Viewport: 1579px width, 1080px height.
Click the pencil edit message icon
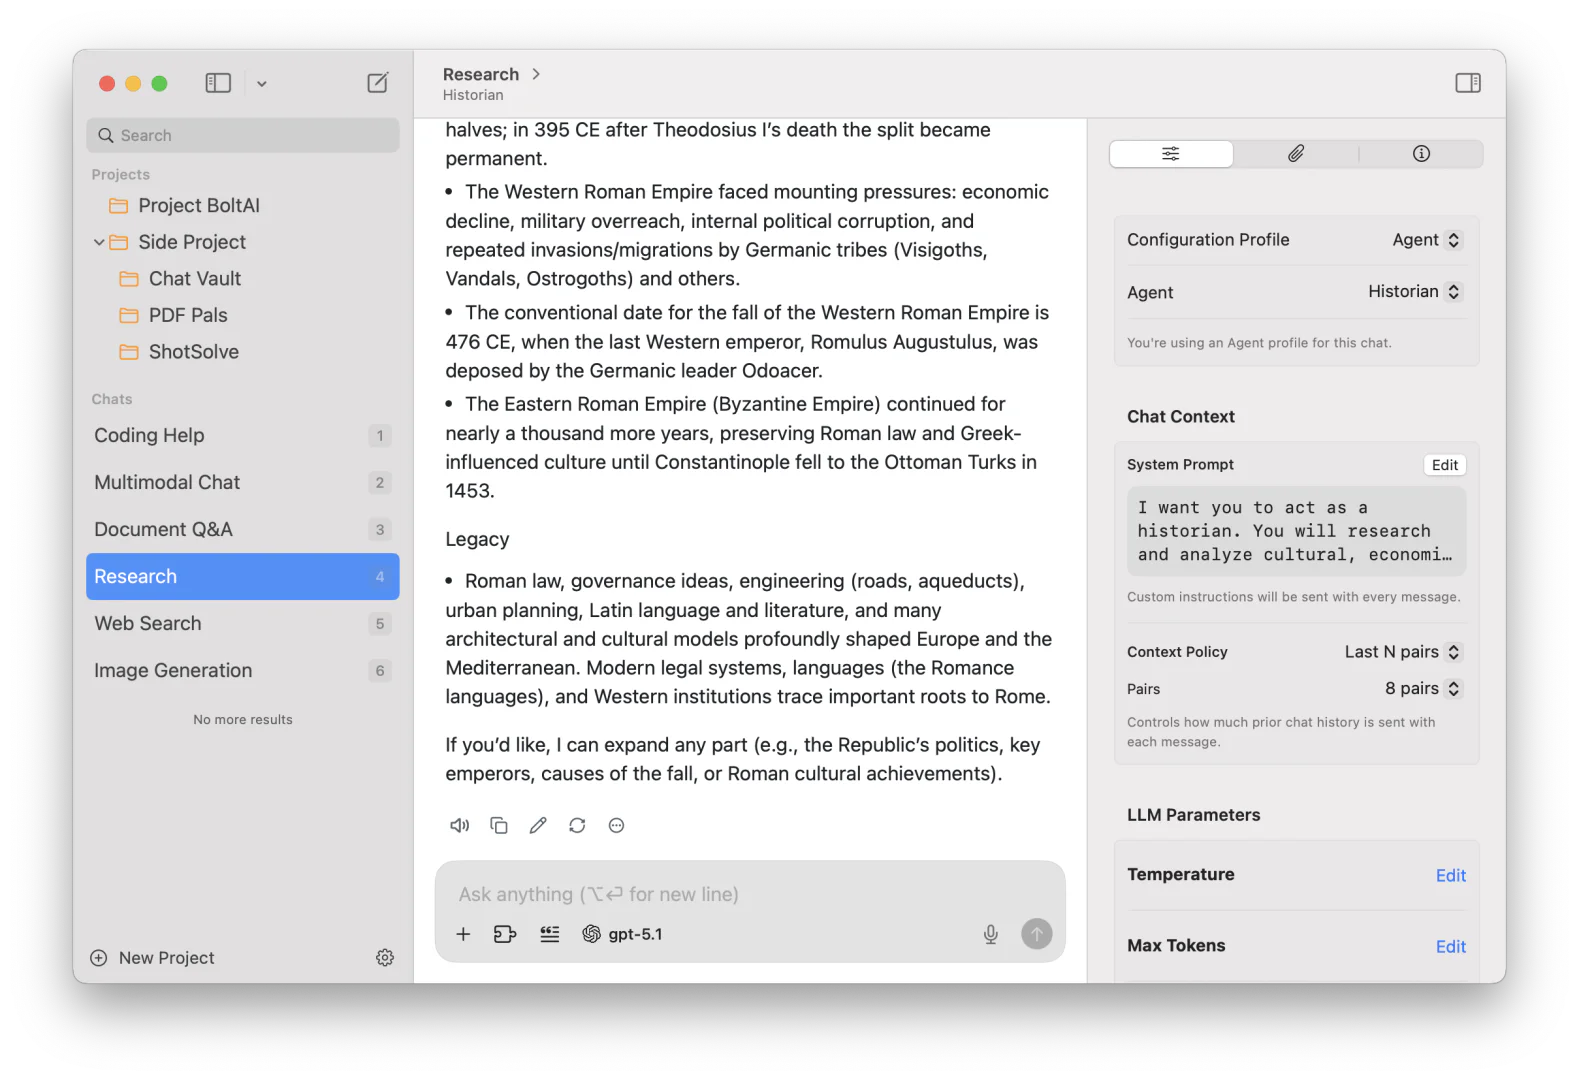point(538,825)
